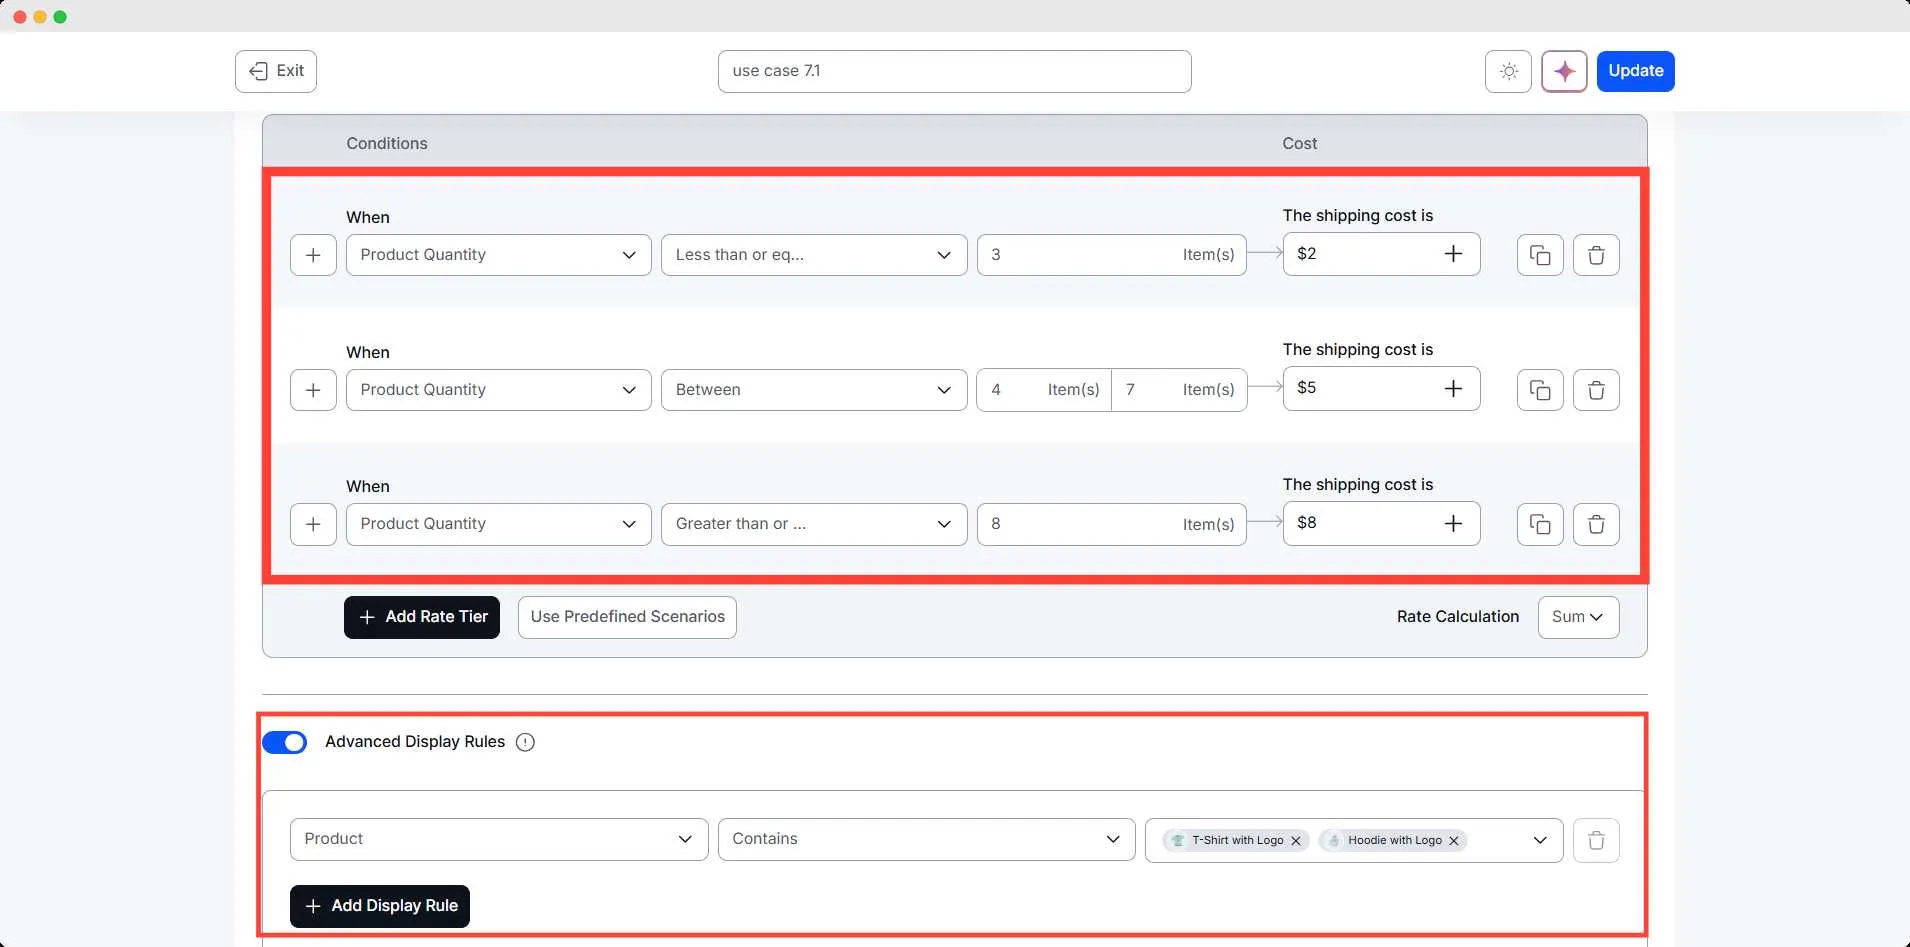Change the Between operator dropdown
The width and height of the screenshot is (1910, 947).
(x=813, y=390)
